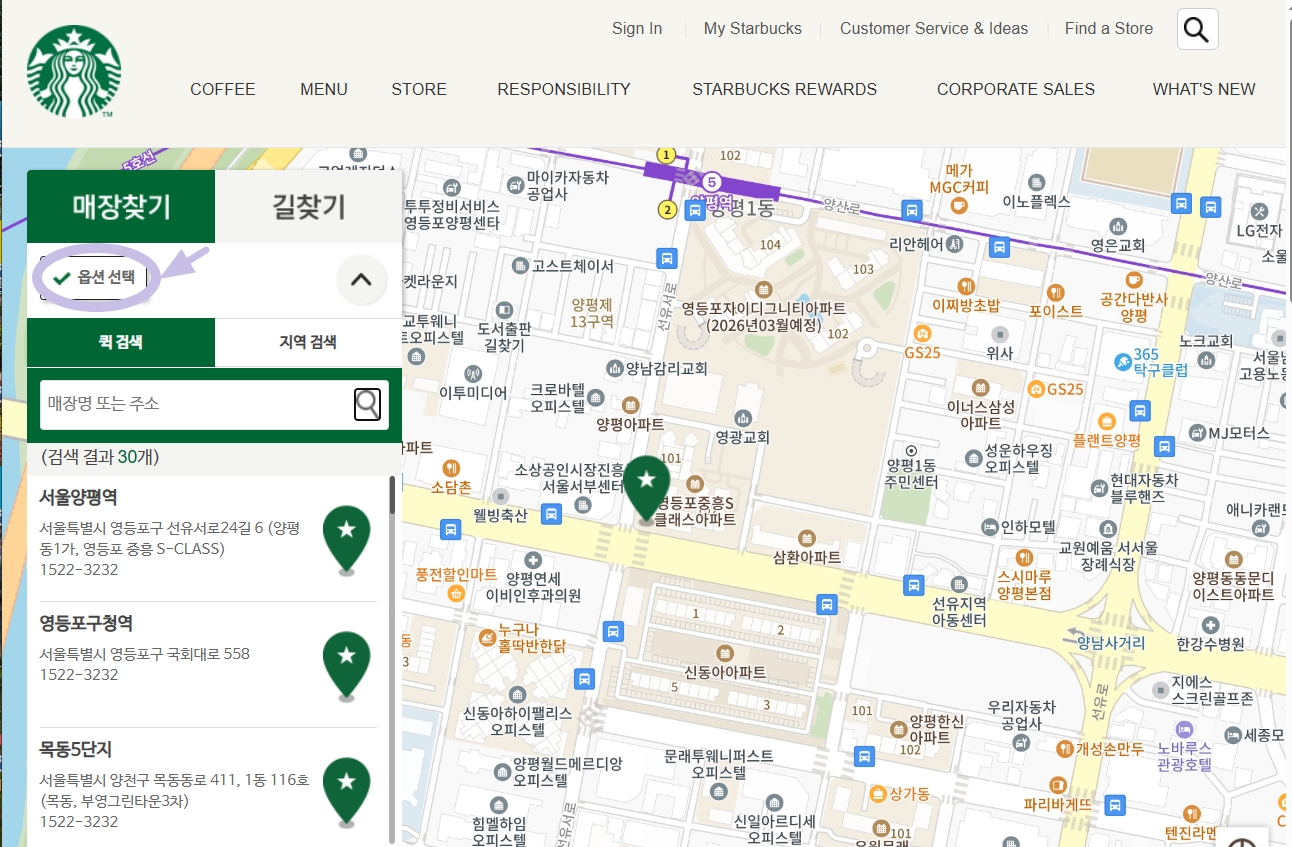Click the 스시마루 양평본점 restaurant icon
Screen dimensions: 1292x847
(1023, 557)
